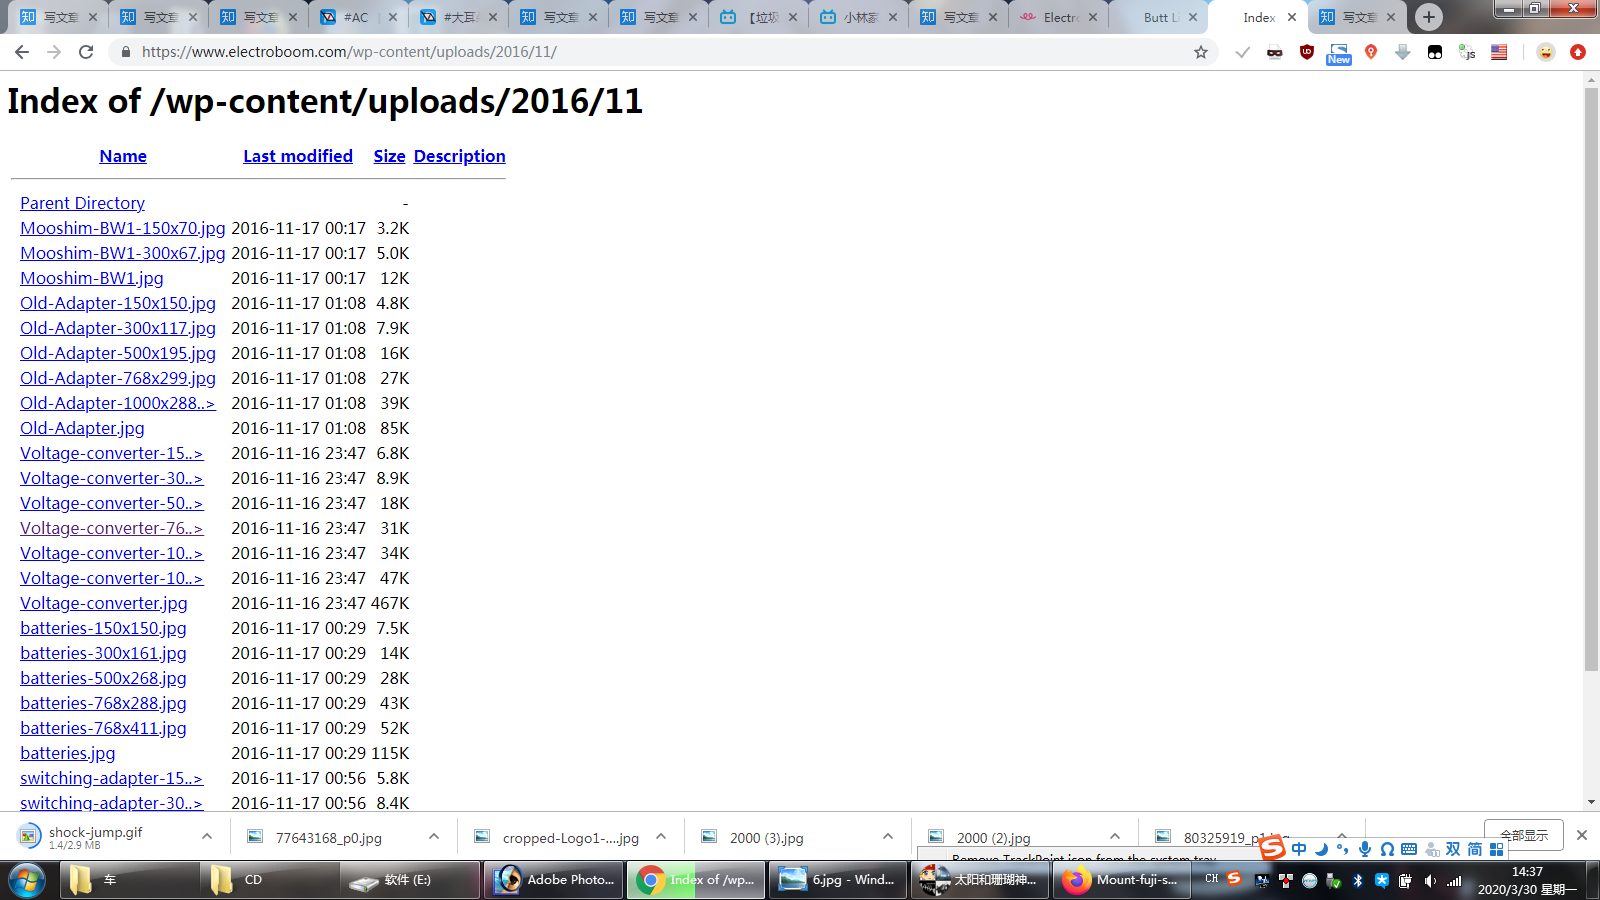Open the download-arrow extension
The height and width of the screenshot is (900, 1600).
(1403, 52)
